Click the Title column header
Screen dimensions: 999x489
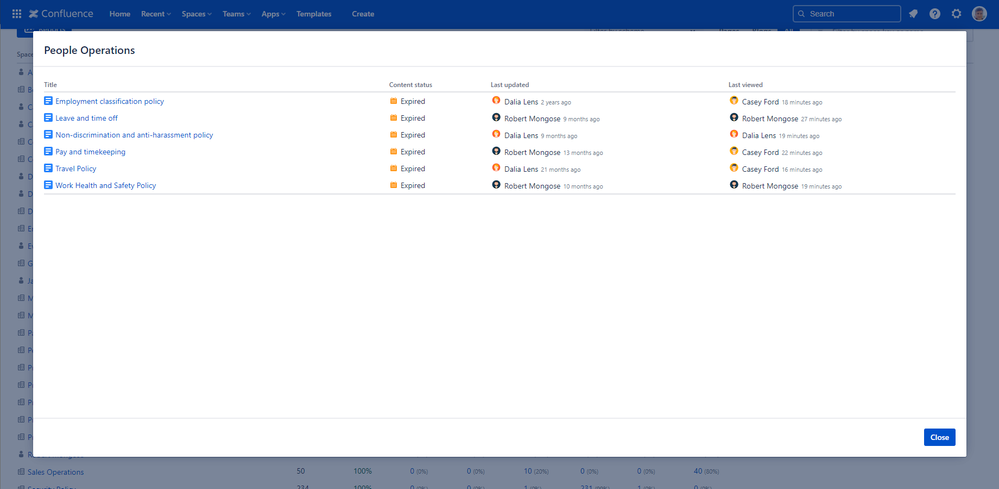[x=50, y=85]
